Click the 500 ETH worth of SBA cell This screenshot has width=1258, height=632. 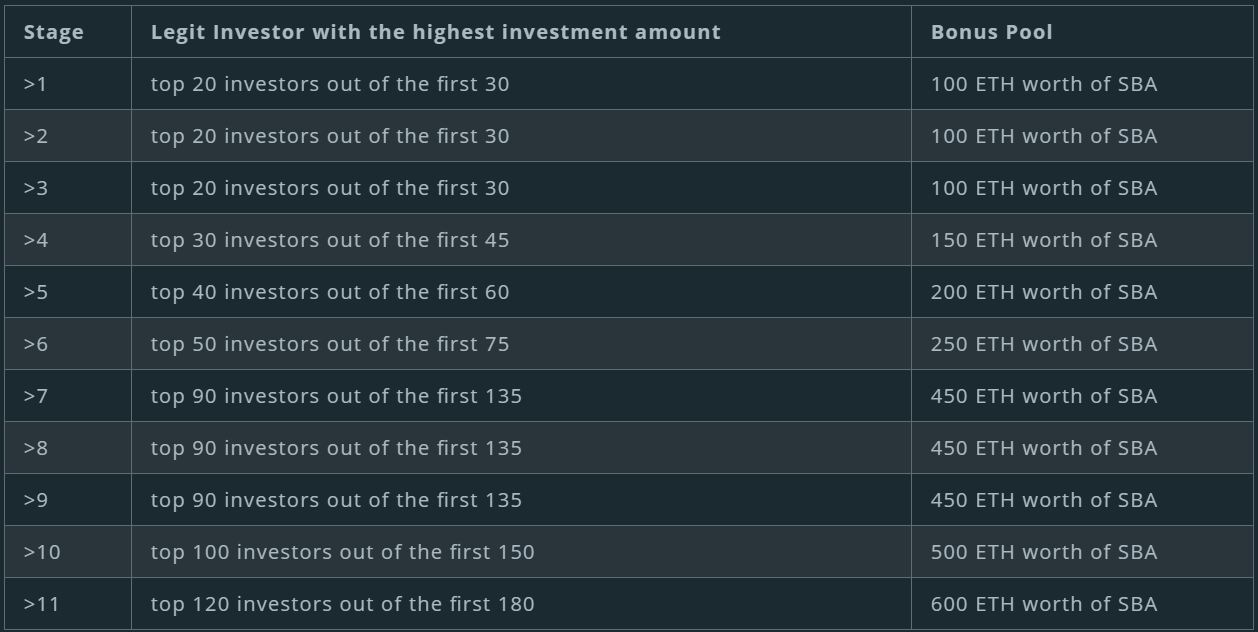coord(1082,552)
